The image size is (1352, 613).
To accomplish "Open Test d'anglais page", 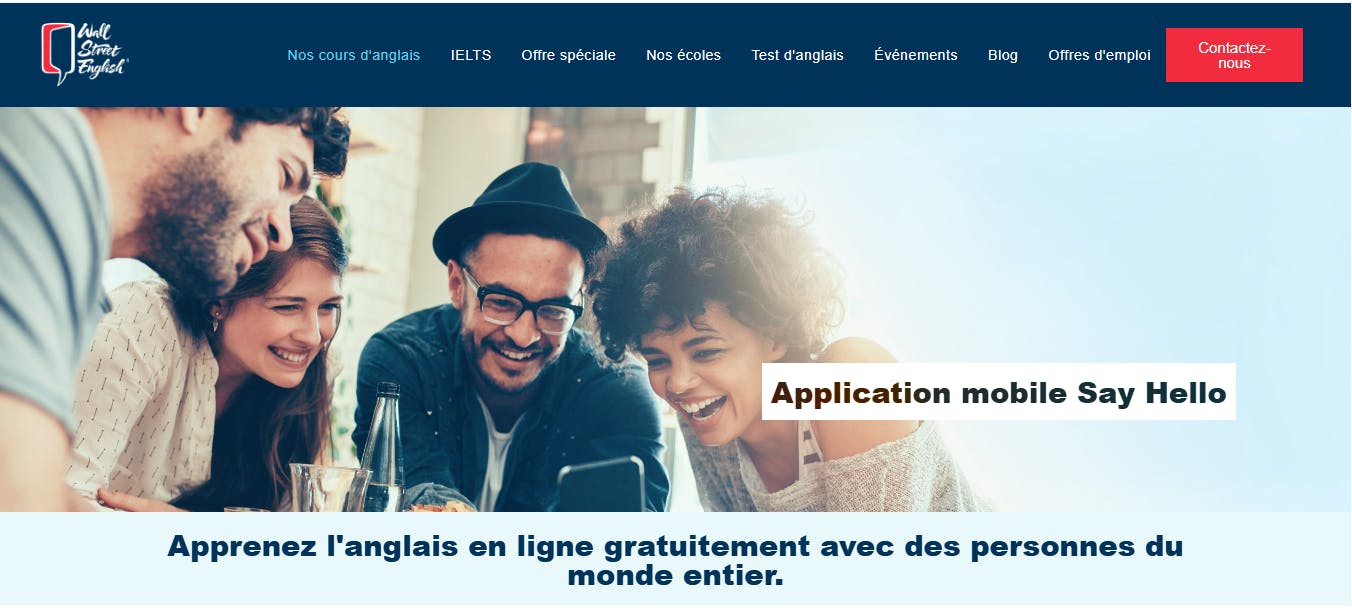I will tap(798, 55).
